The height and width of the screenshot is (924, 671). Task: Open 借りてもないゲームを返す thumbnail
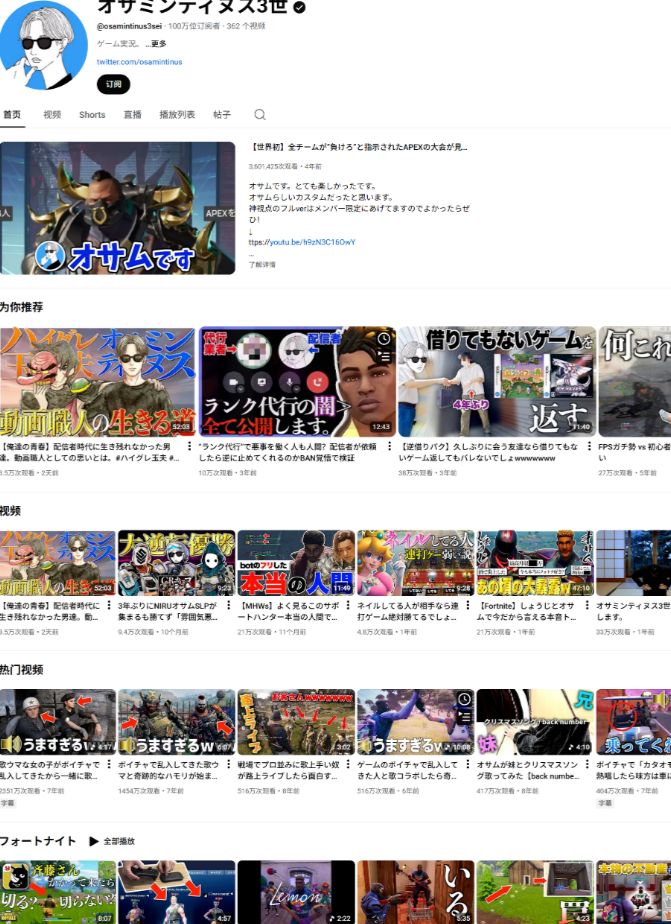tap(497, 382)
